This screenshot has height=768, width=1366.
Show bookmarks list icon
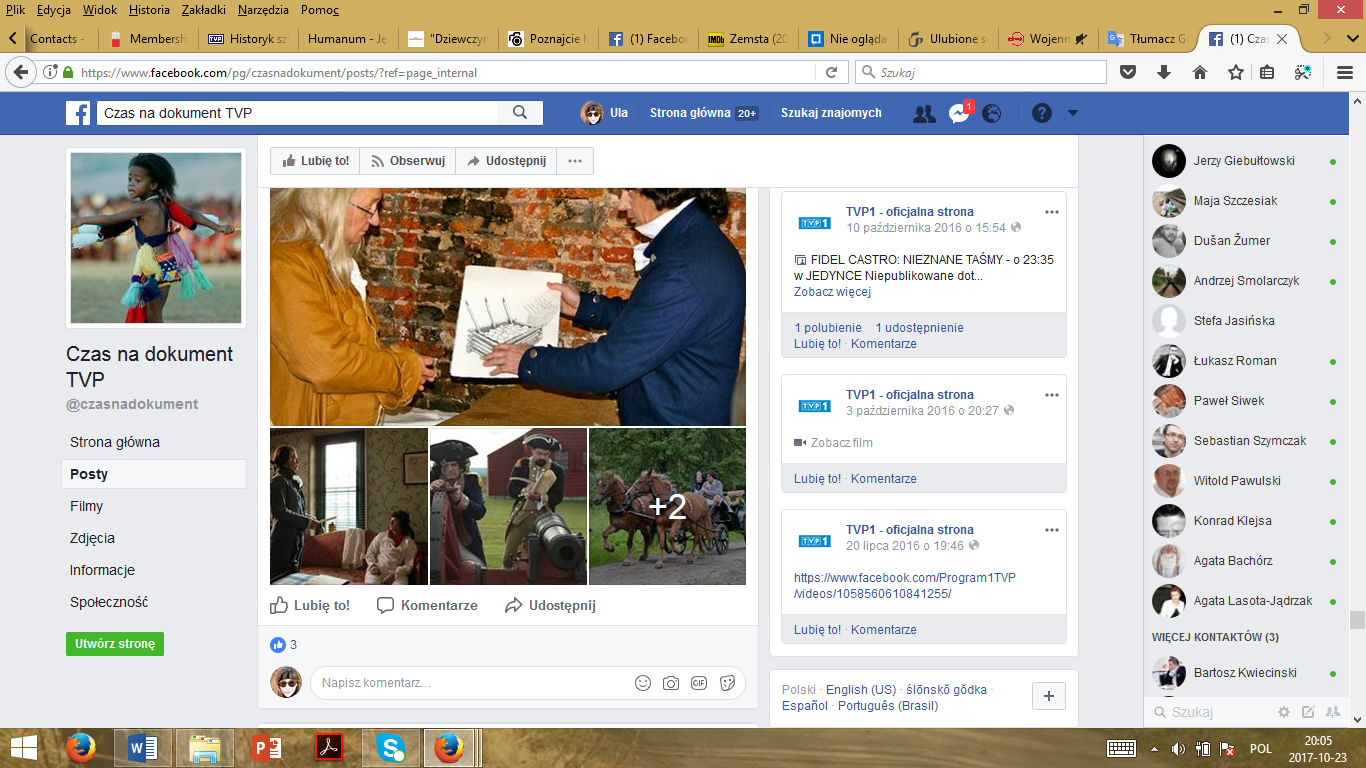tap(1266, 72)
